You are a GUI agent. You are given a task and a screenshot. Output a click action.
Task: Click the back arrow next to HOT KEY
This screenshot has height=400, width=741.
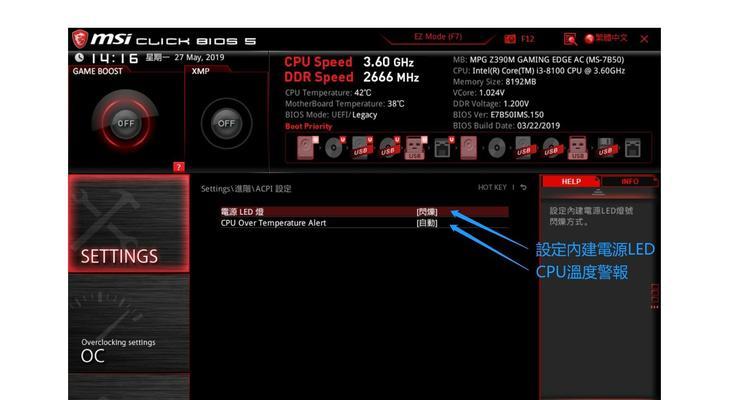524,187
